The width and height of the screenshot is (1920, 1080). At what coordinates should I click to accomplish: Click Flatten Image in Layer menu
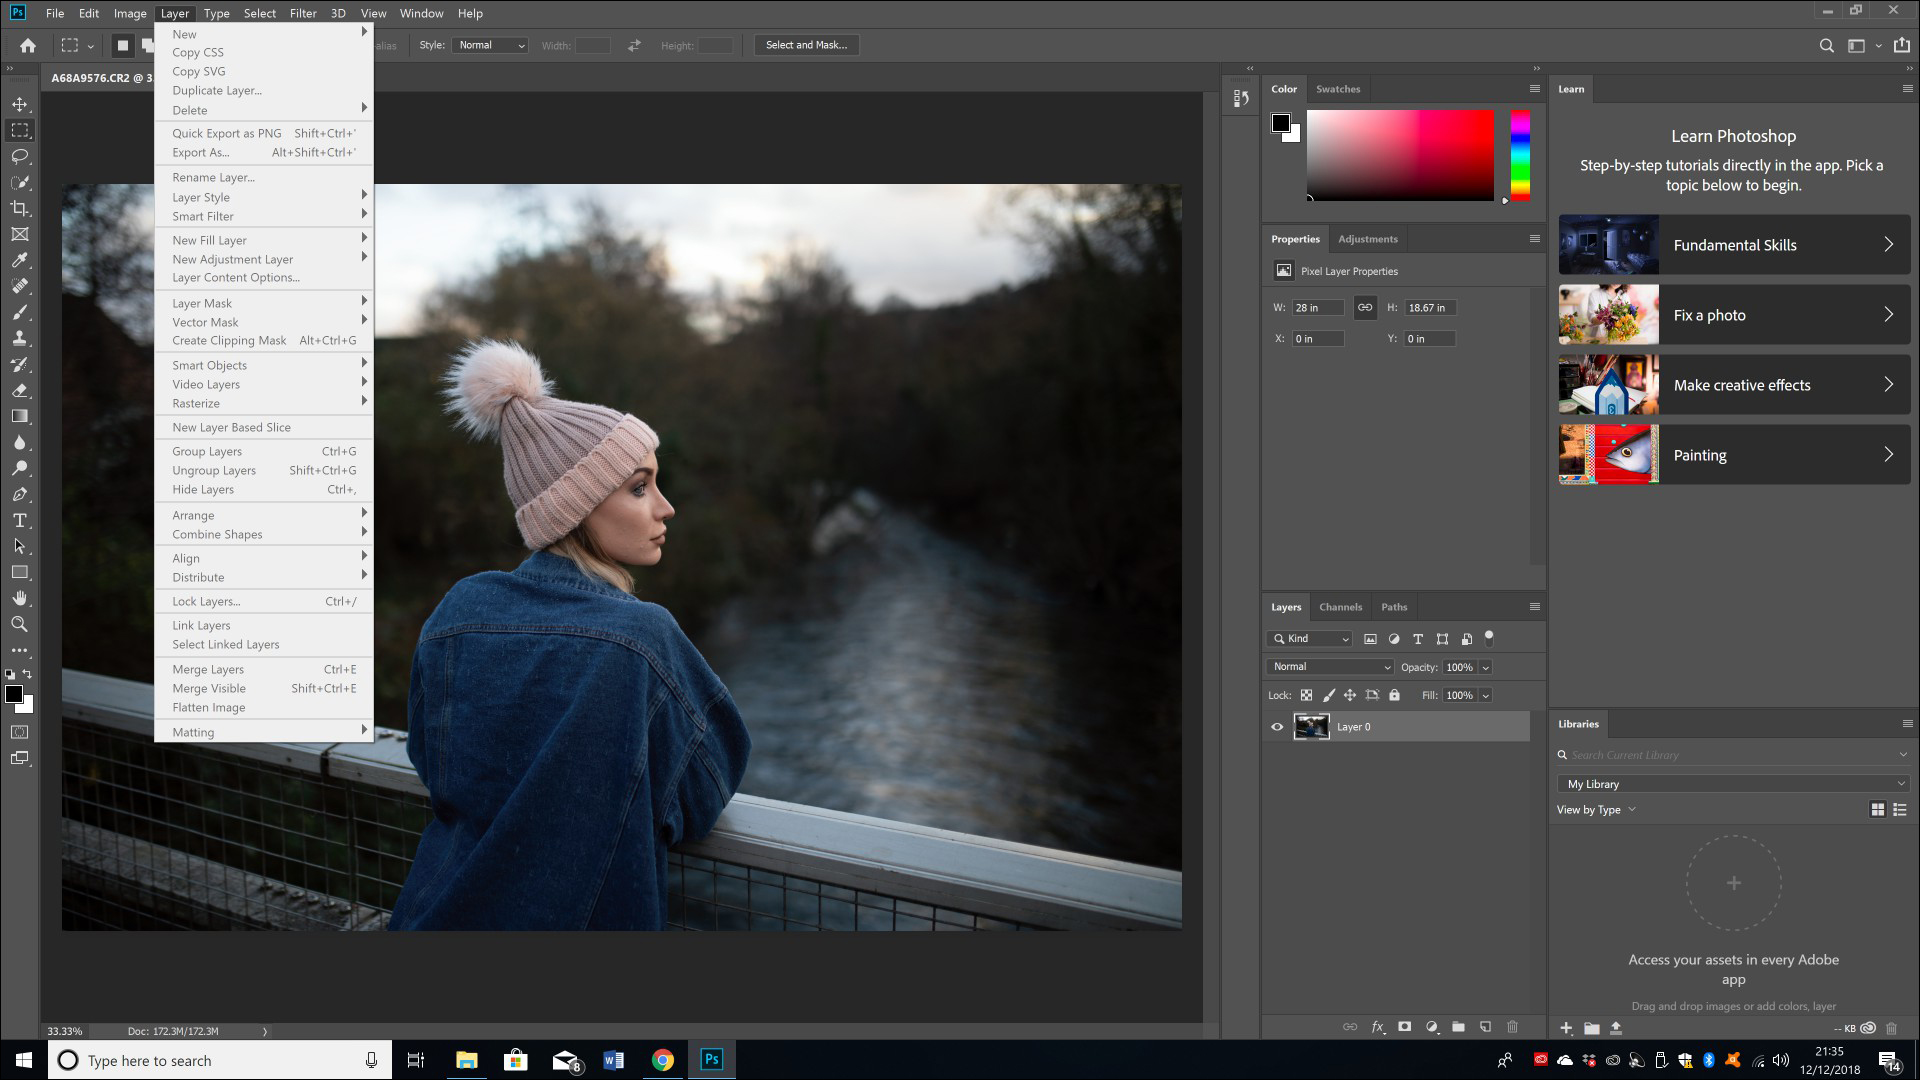pyautogui.click(x=208, y=707)
